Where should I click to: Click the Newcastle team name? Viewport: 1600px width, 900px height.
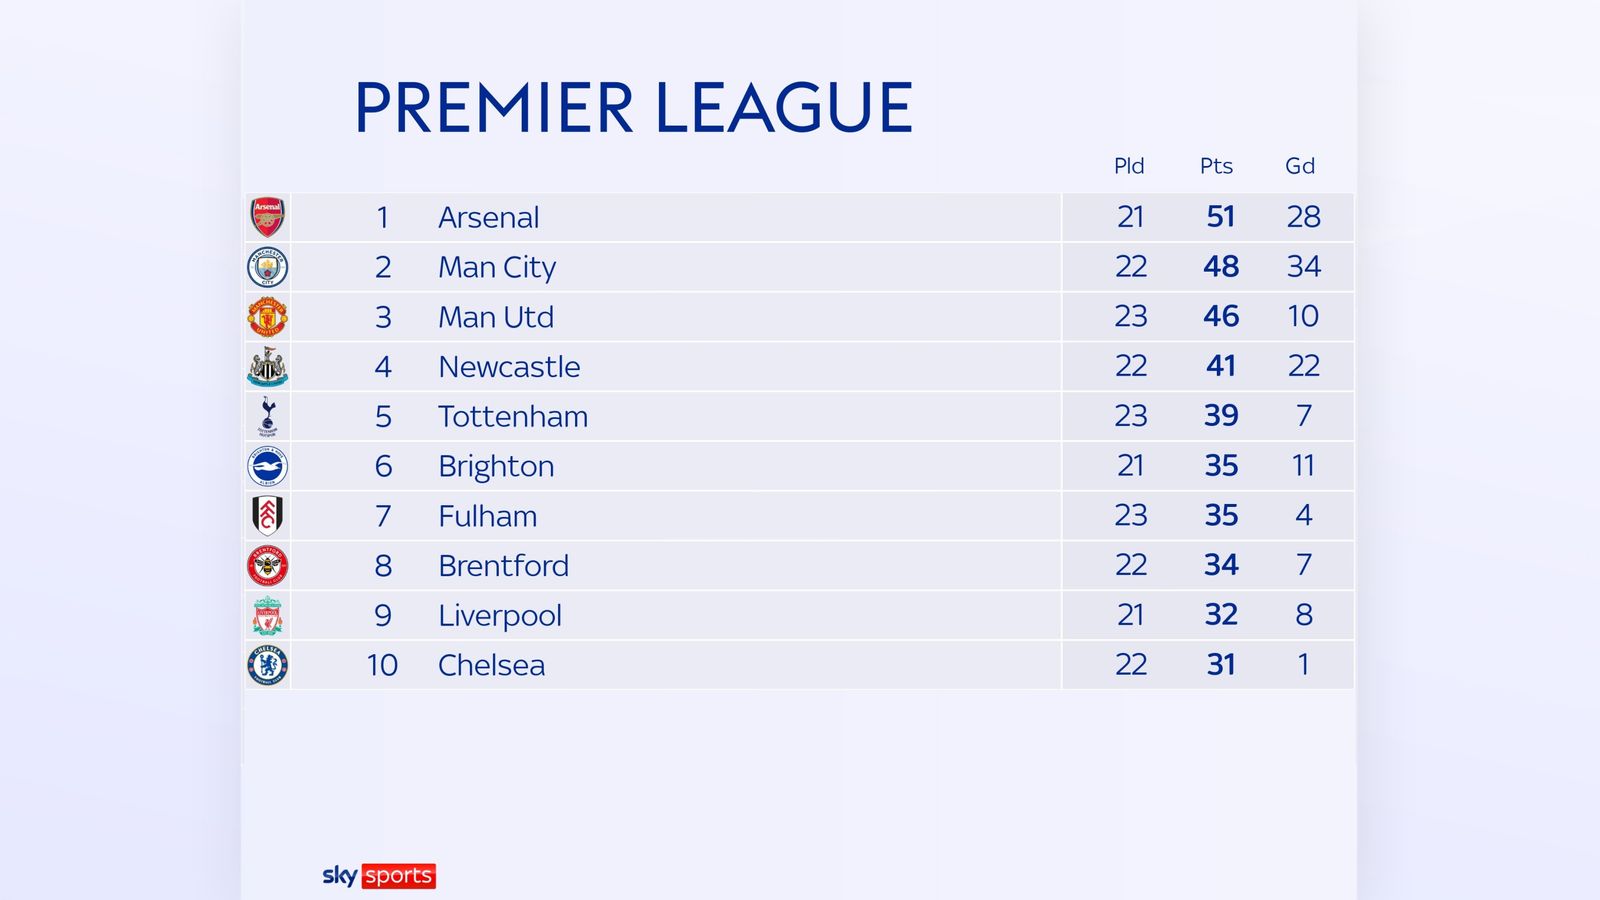coord(509,367)
